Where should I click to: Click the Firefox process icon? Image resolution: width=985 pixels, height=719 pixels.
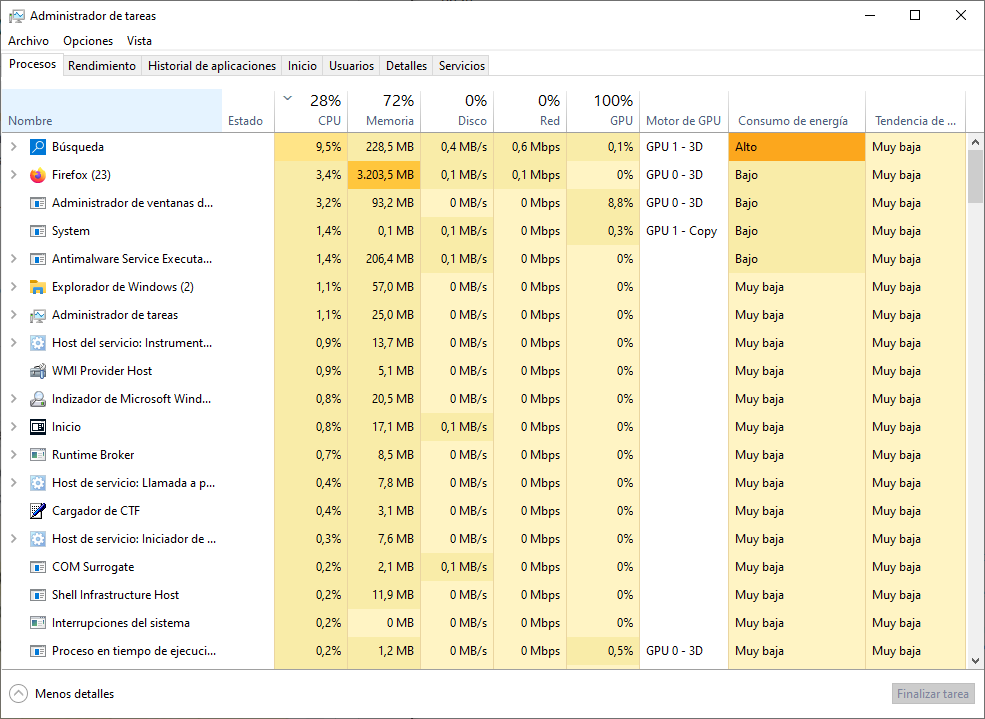(x=38, y=175)
